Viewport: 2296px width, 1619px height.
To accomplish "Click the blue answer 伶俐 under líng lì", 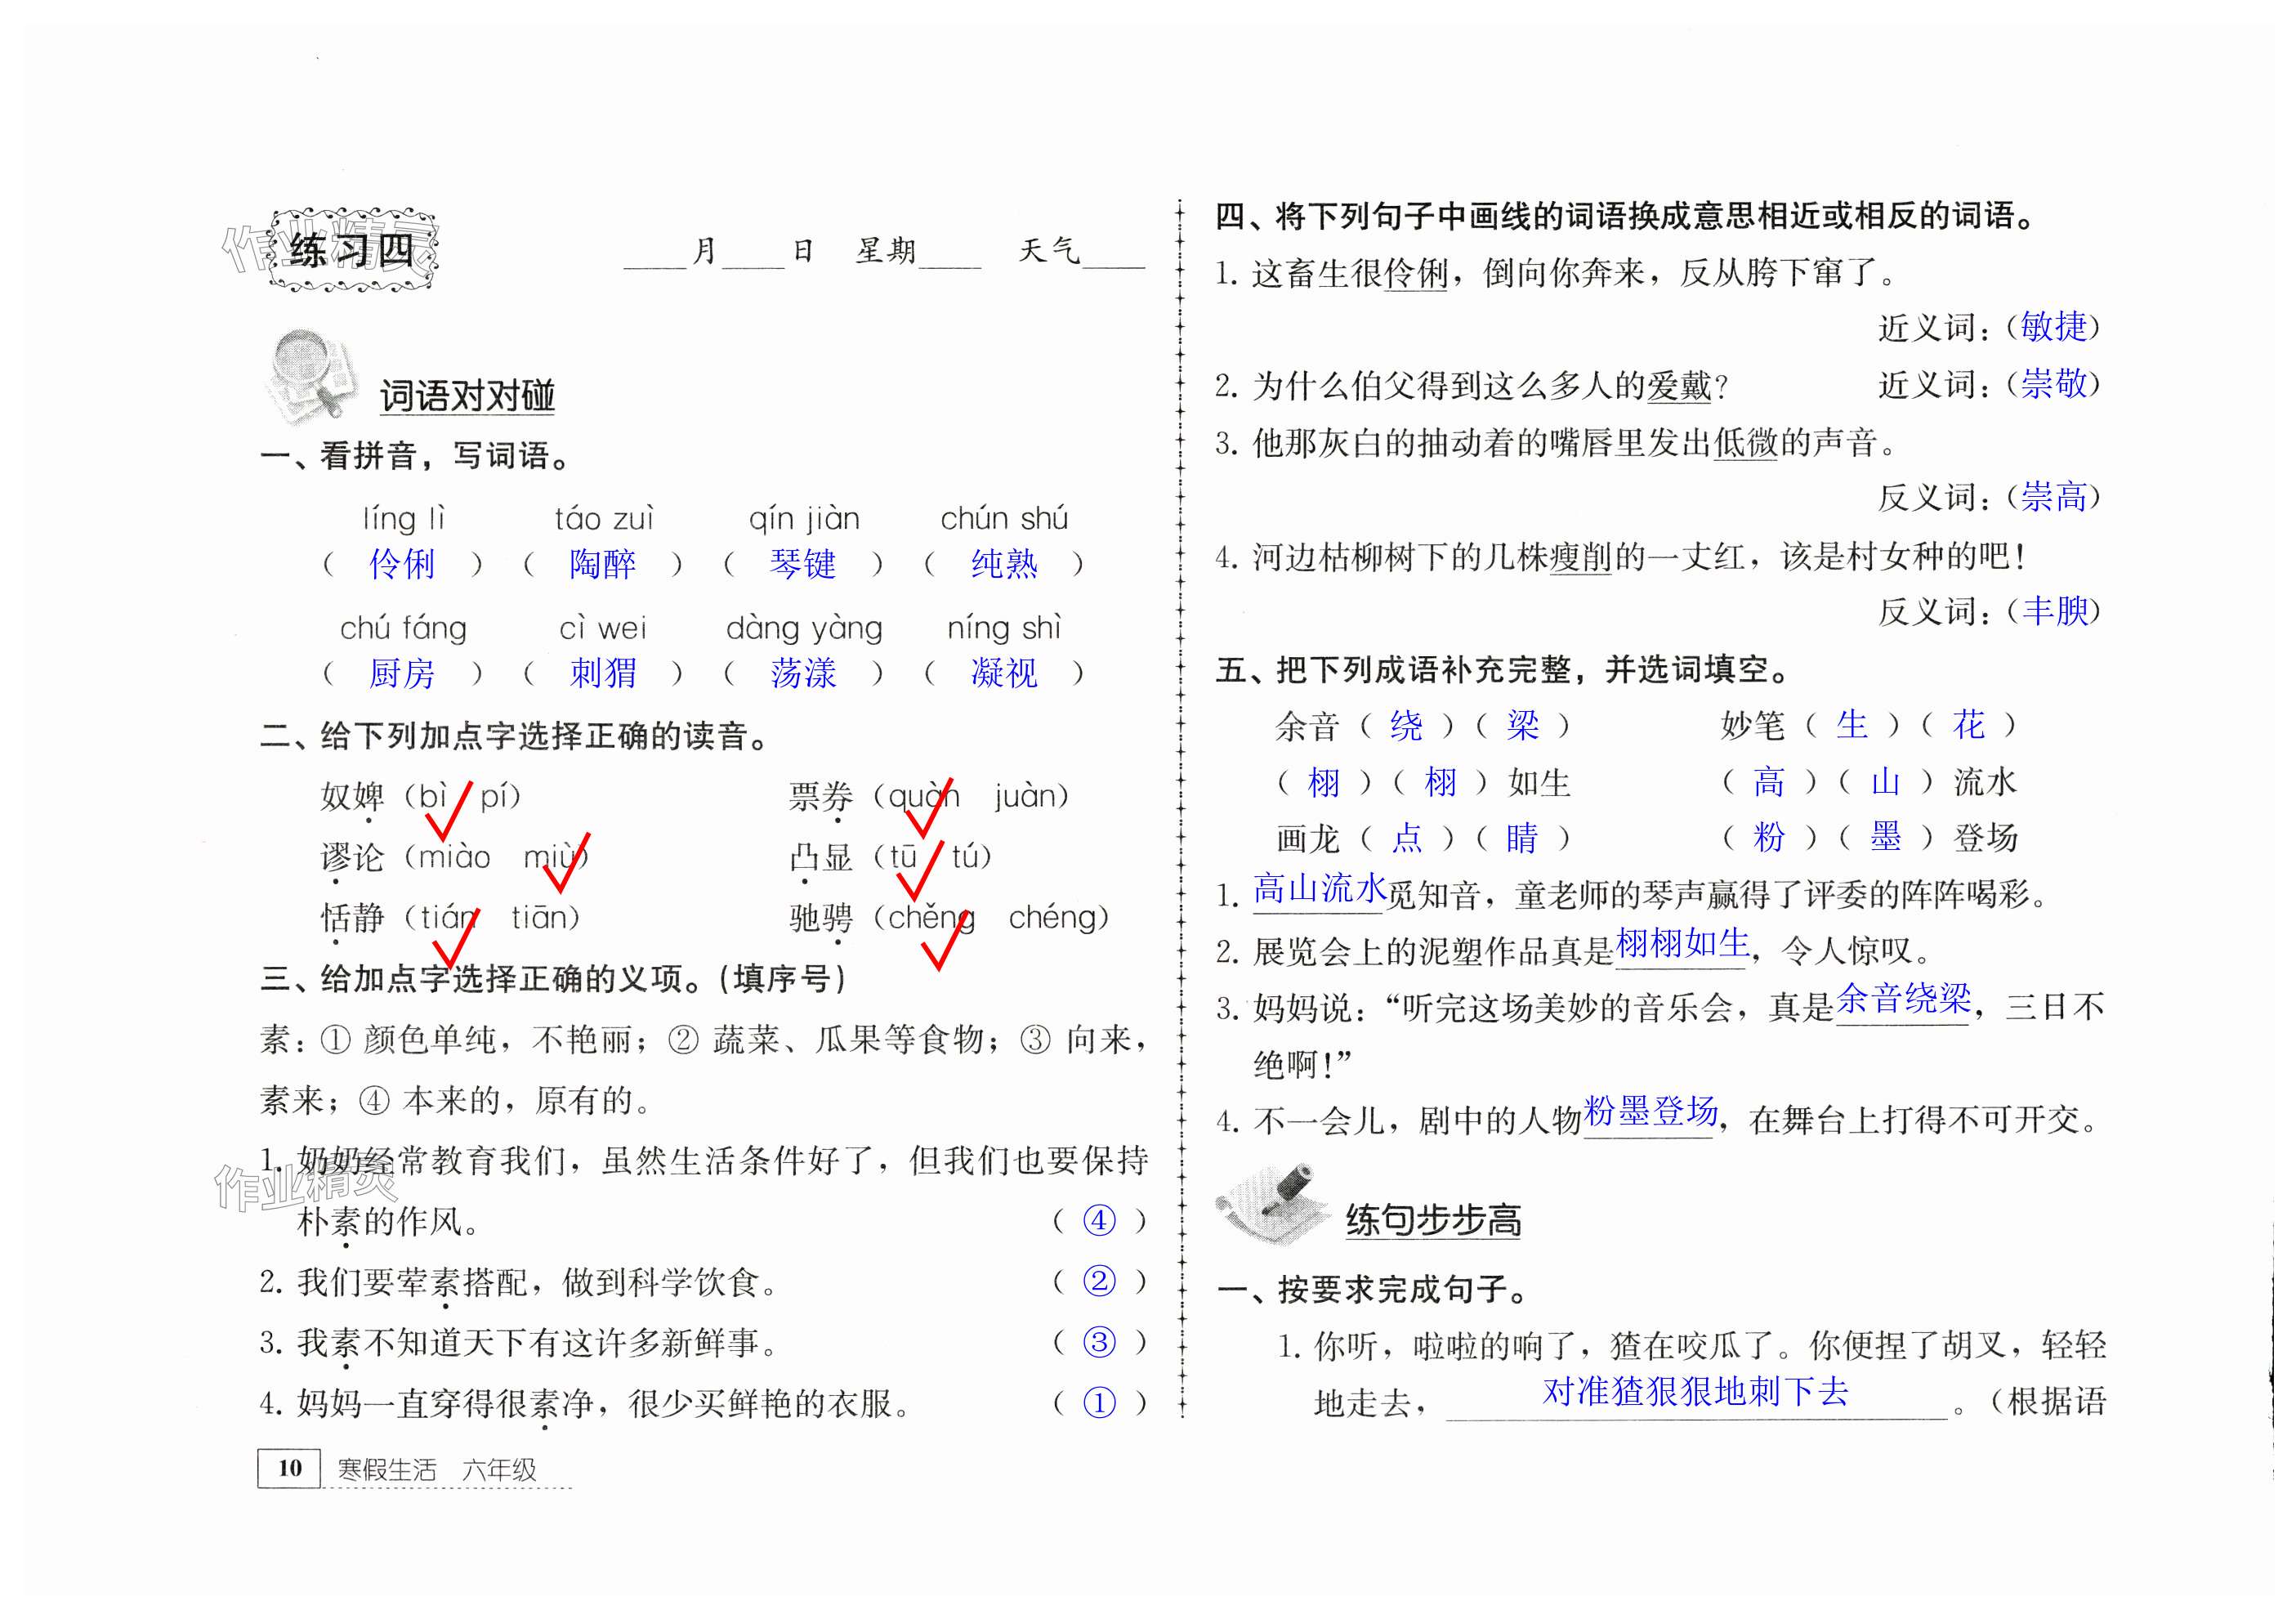I will pos(402,564).
